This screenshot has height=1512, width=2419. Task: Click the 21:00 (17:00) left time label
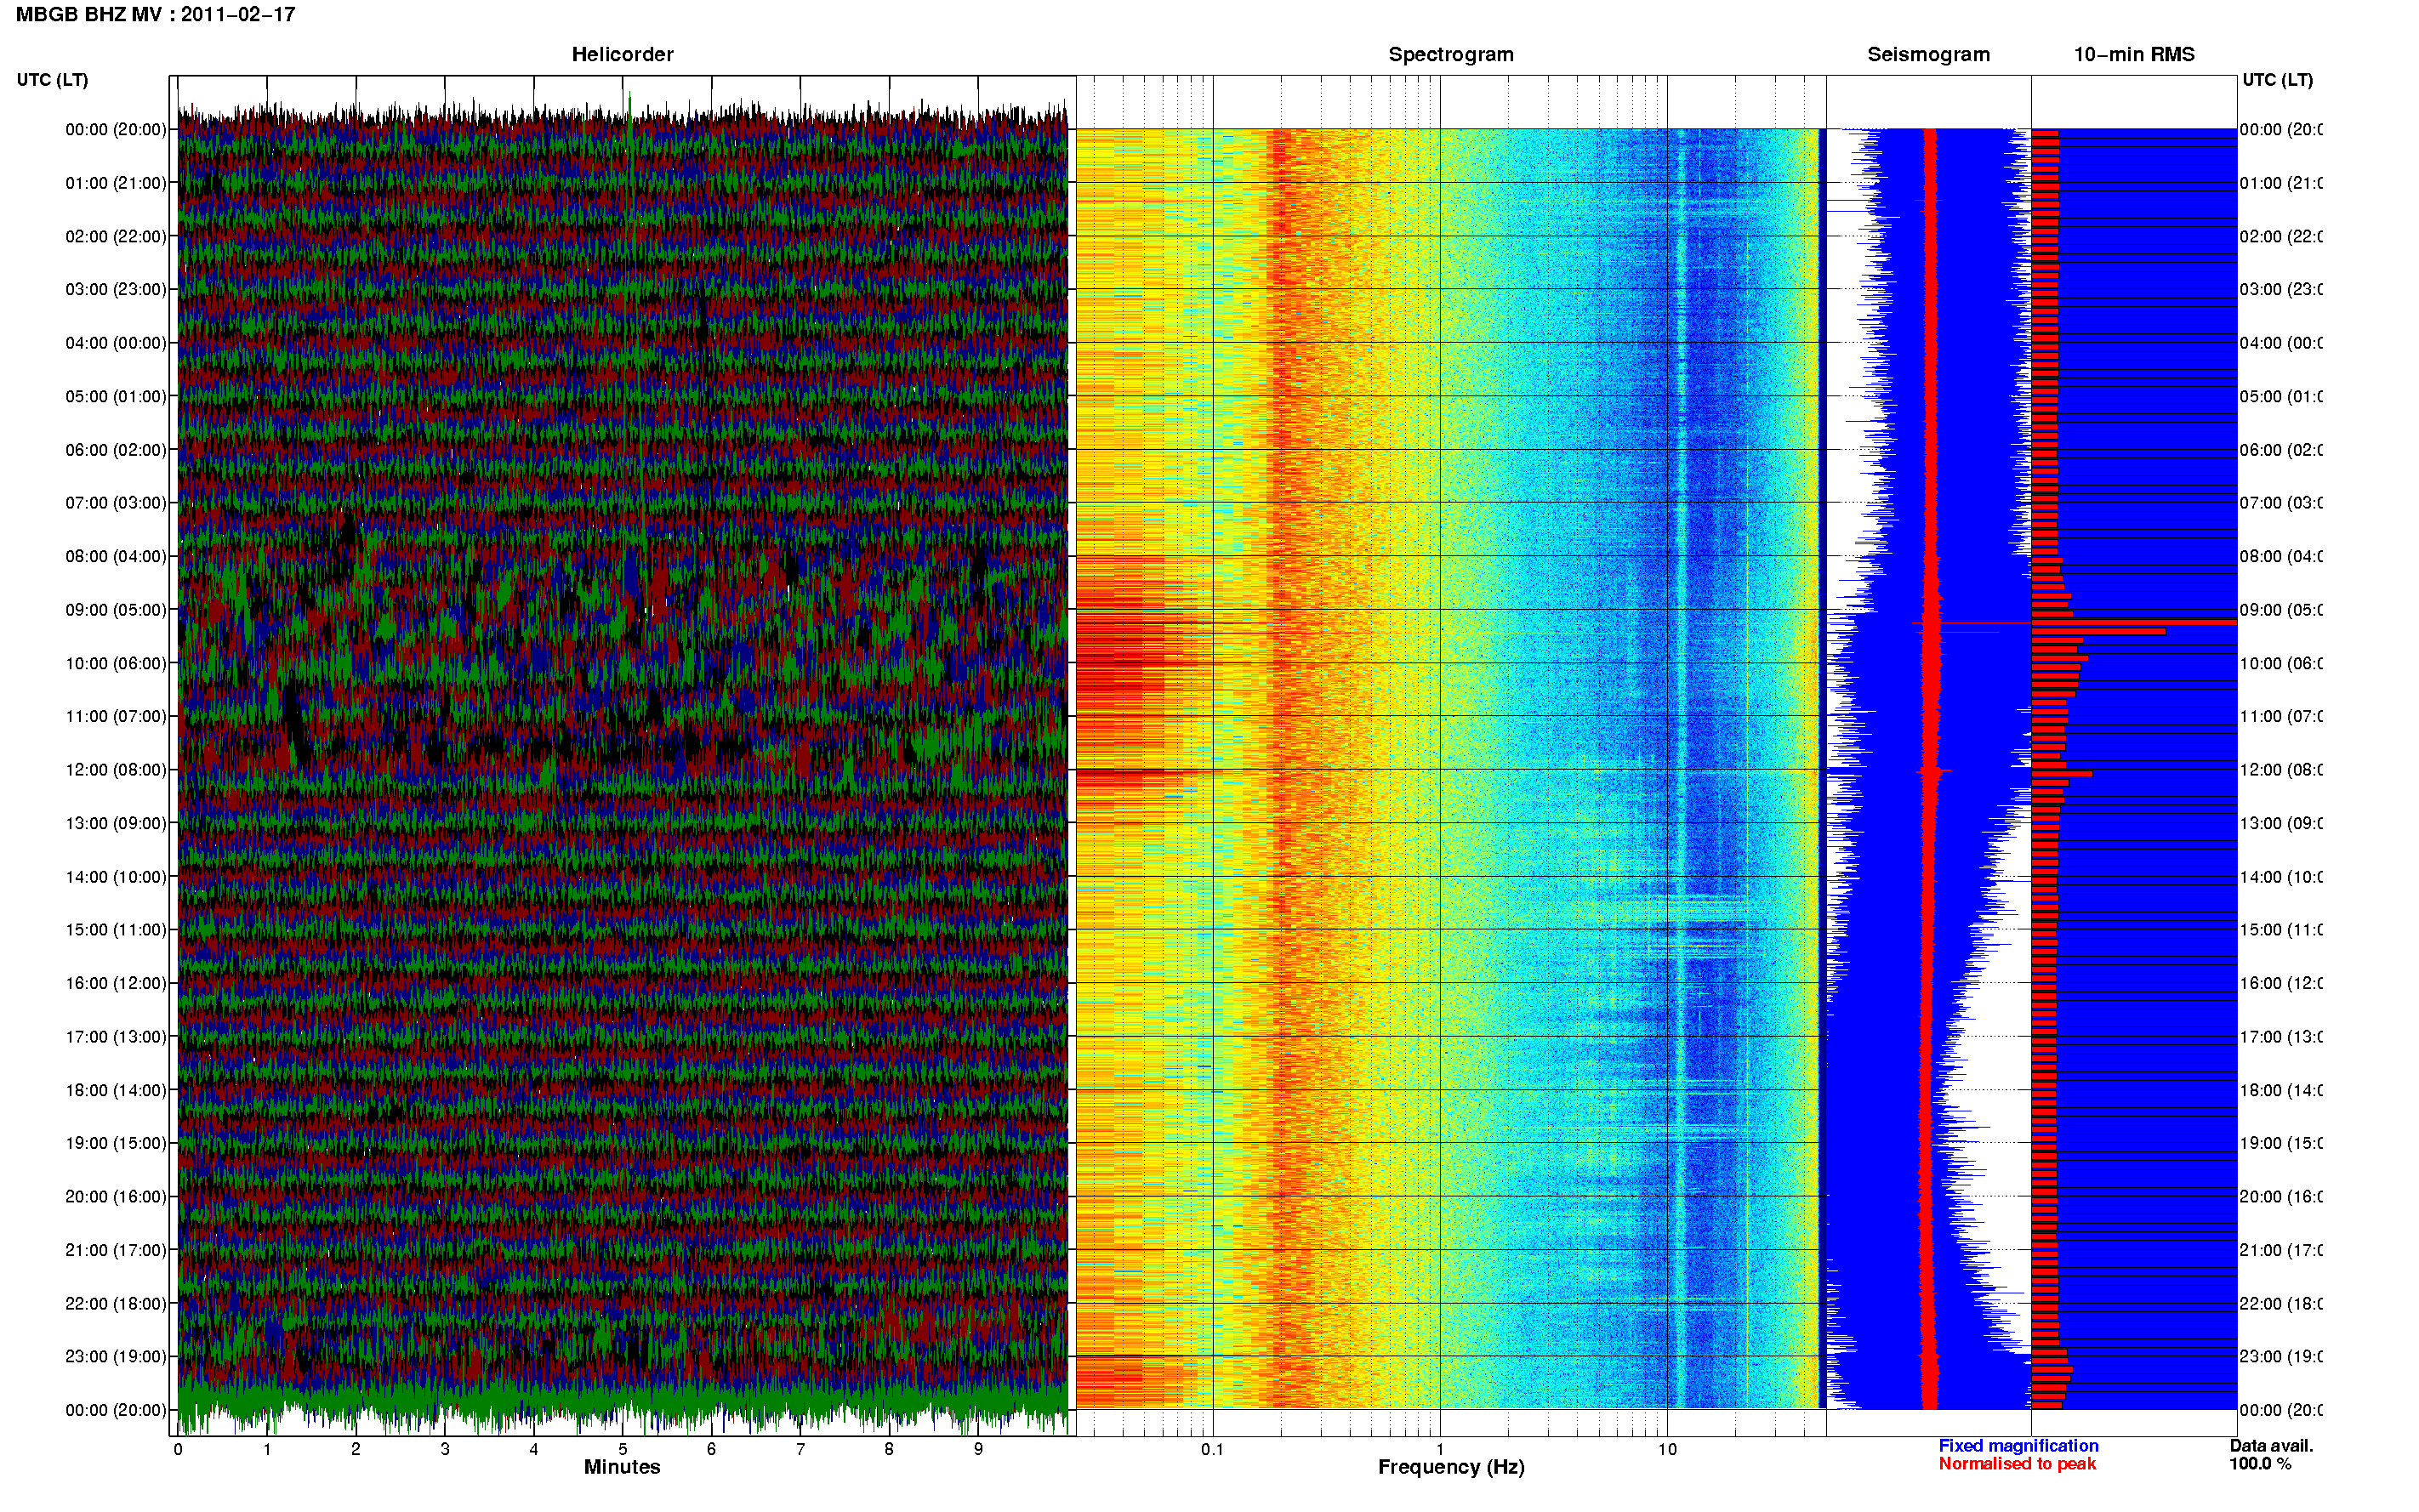(x=116, y=1250)
